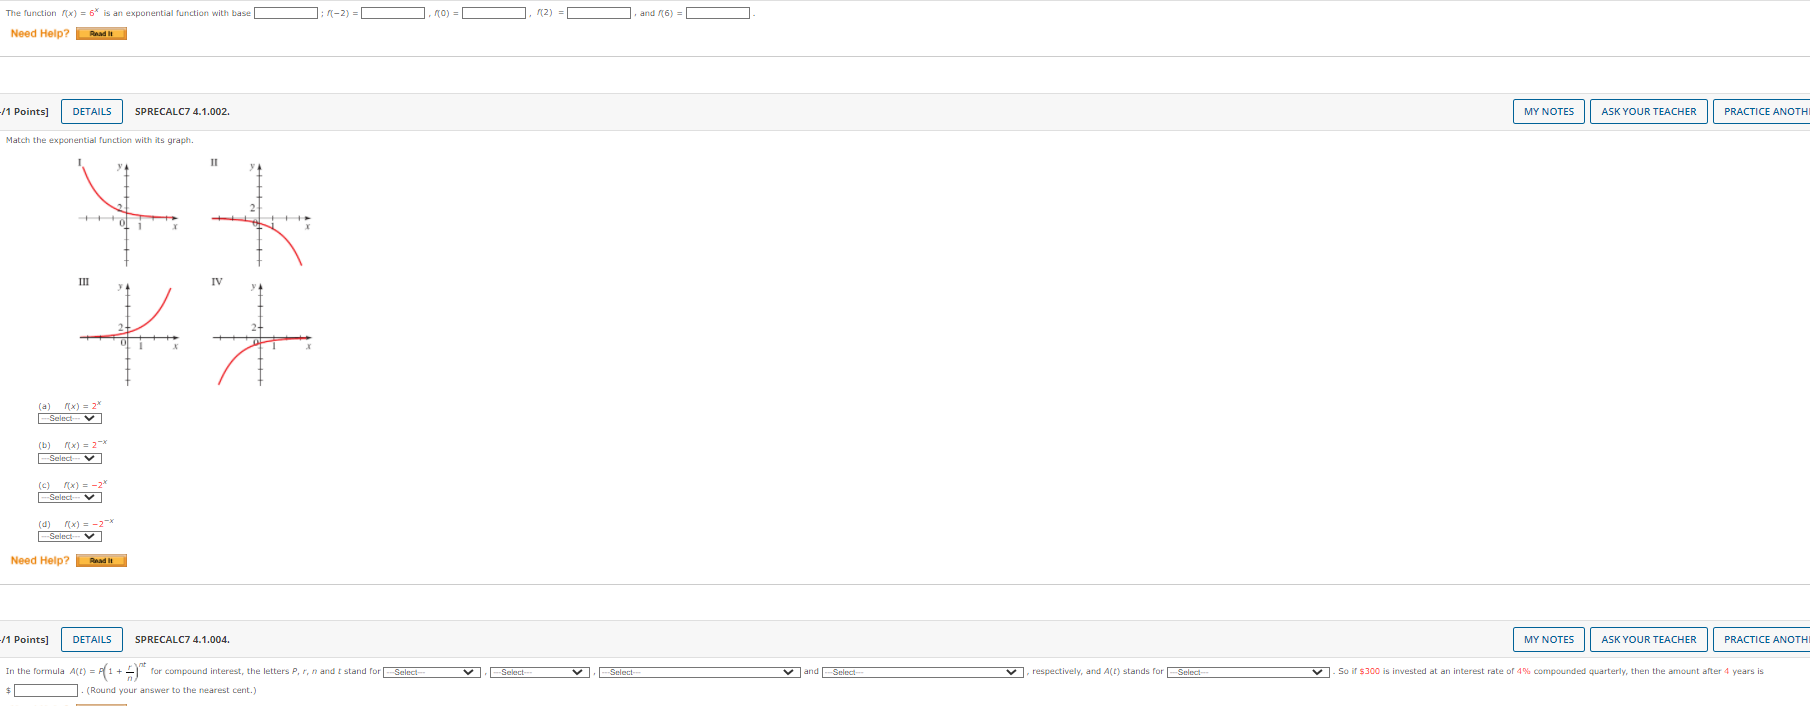The width and height of the screenshot is (1810, 706).
Task: Open the graph choice dropdown for (c) f(x) = -2^x
Action: (70, 498)
